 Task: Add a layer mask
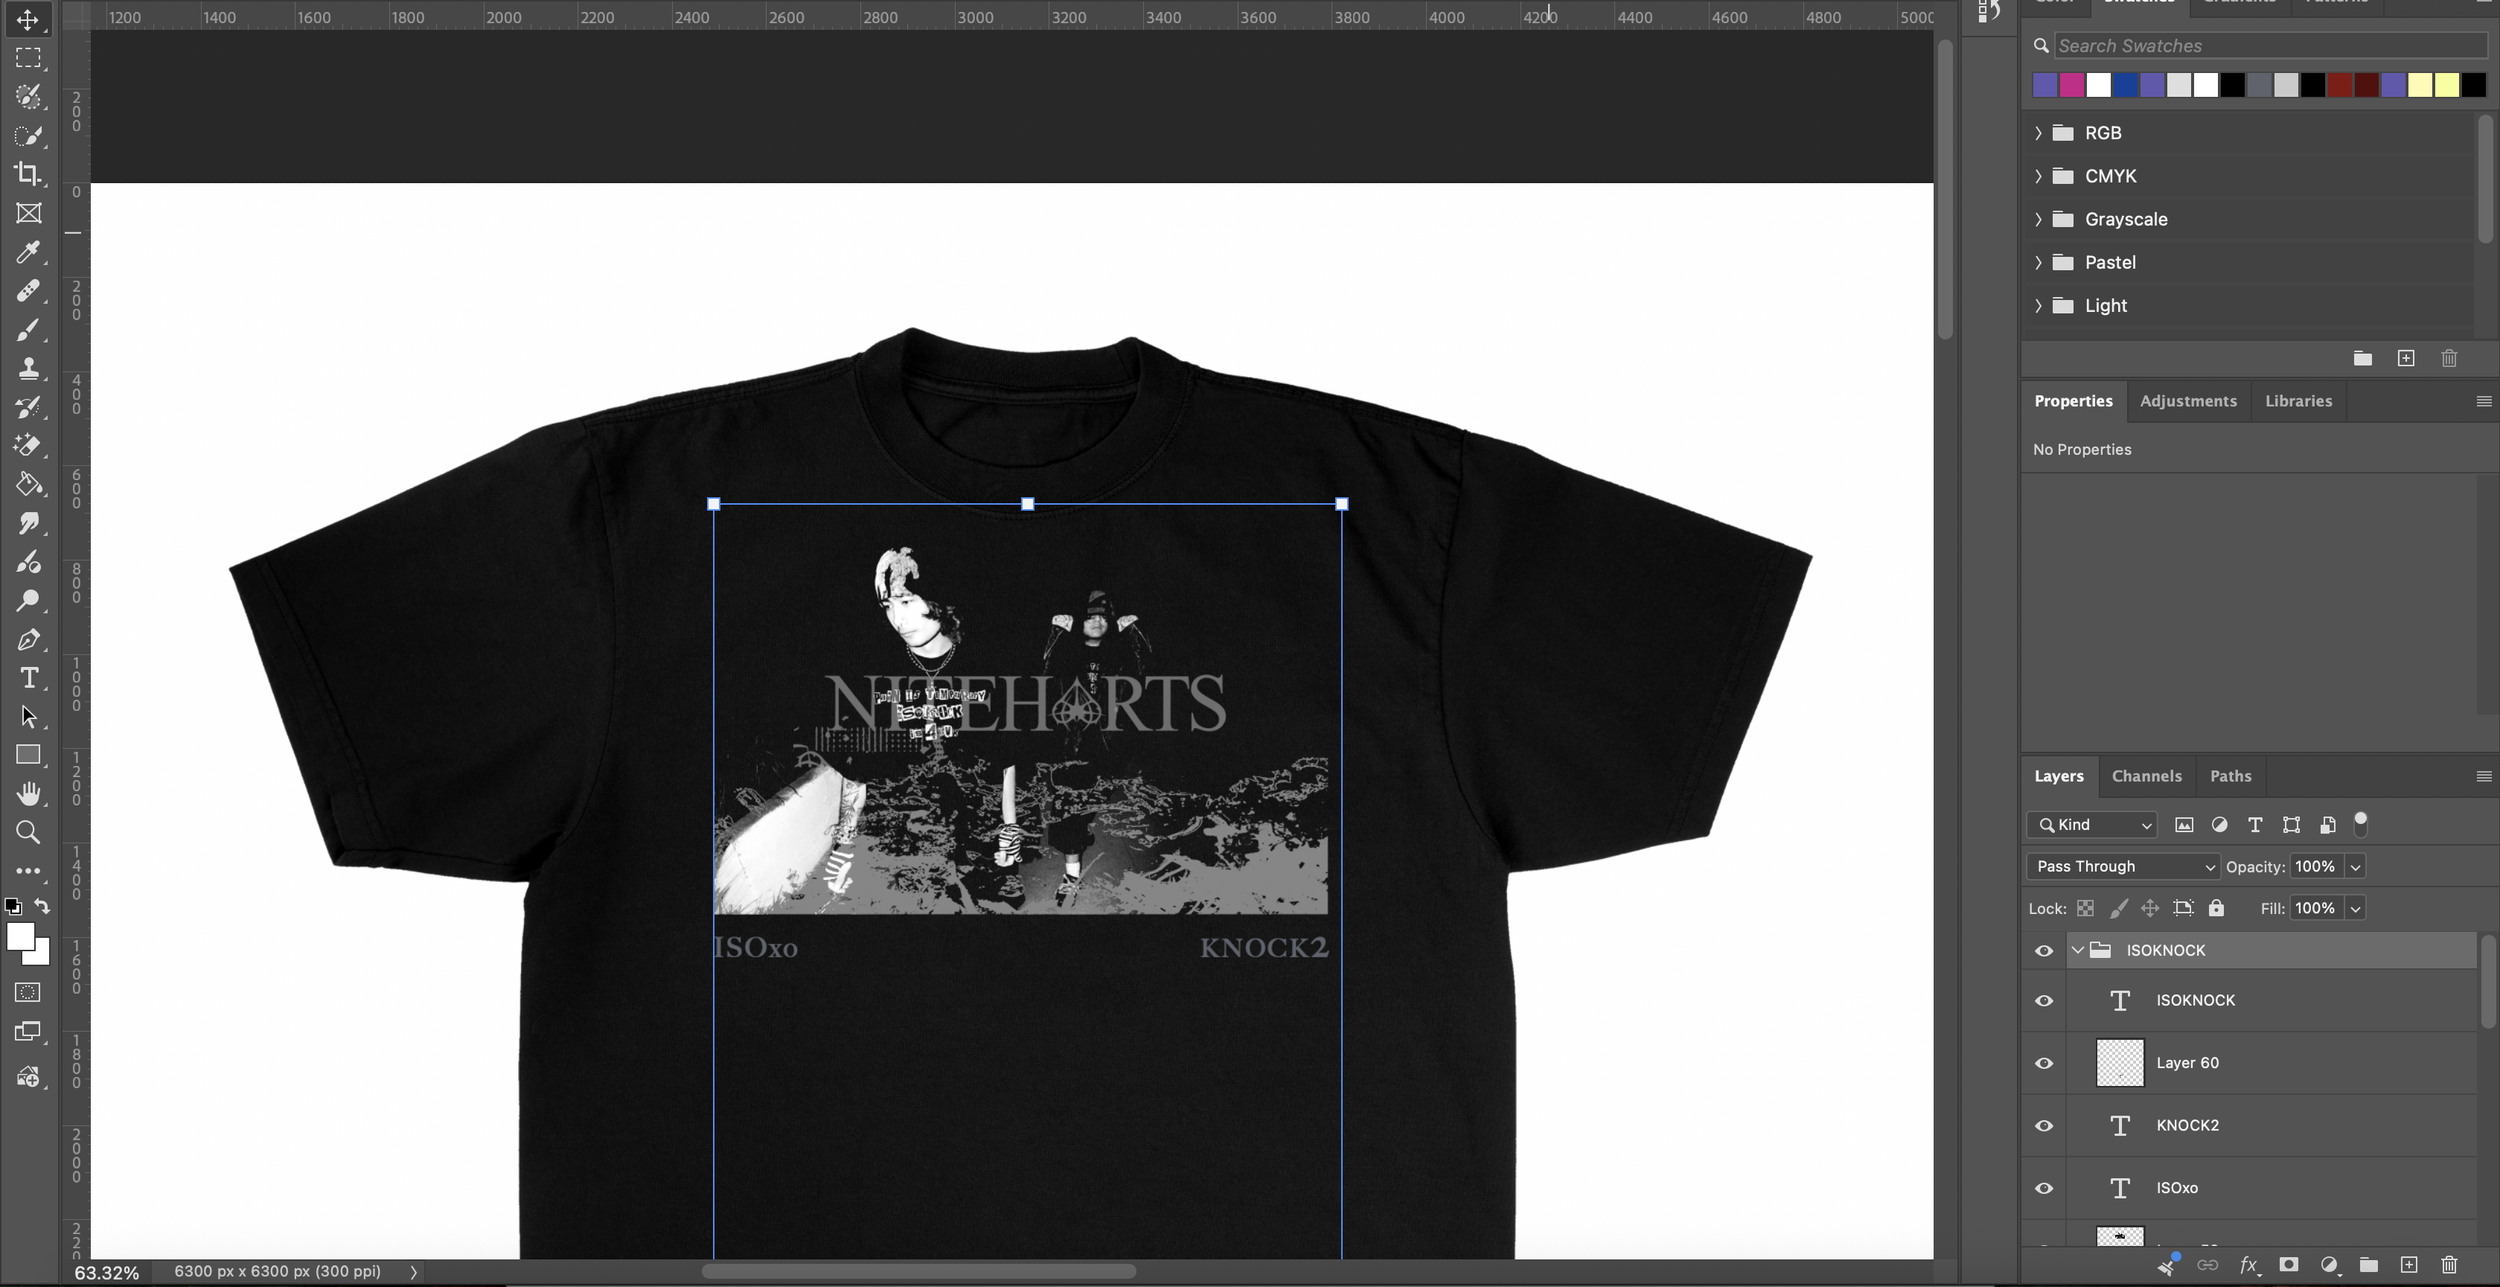(2289, 1265)
